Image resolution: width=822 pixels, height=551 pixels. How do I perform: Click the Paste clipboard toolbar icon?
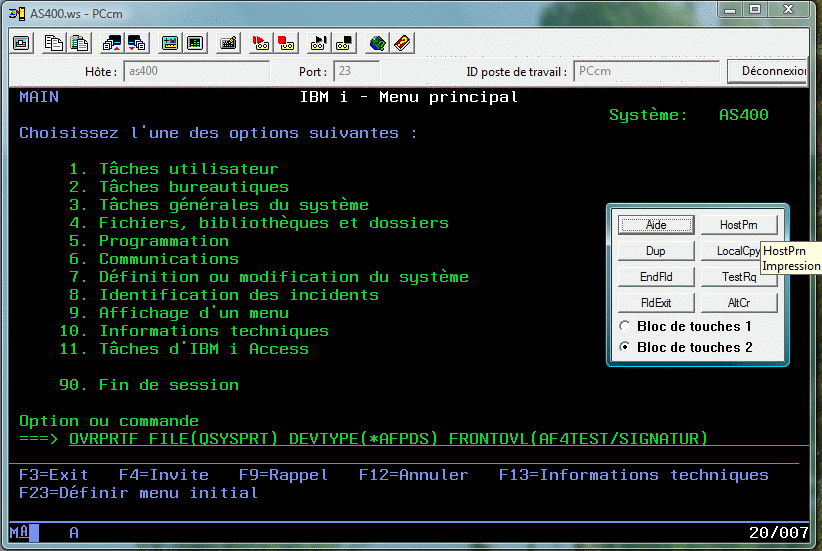[x=79, y=43]
